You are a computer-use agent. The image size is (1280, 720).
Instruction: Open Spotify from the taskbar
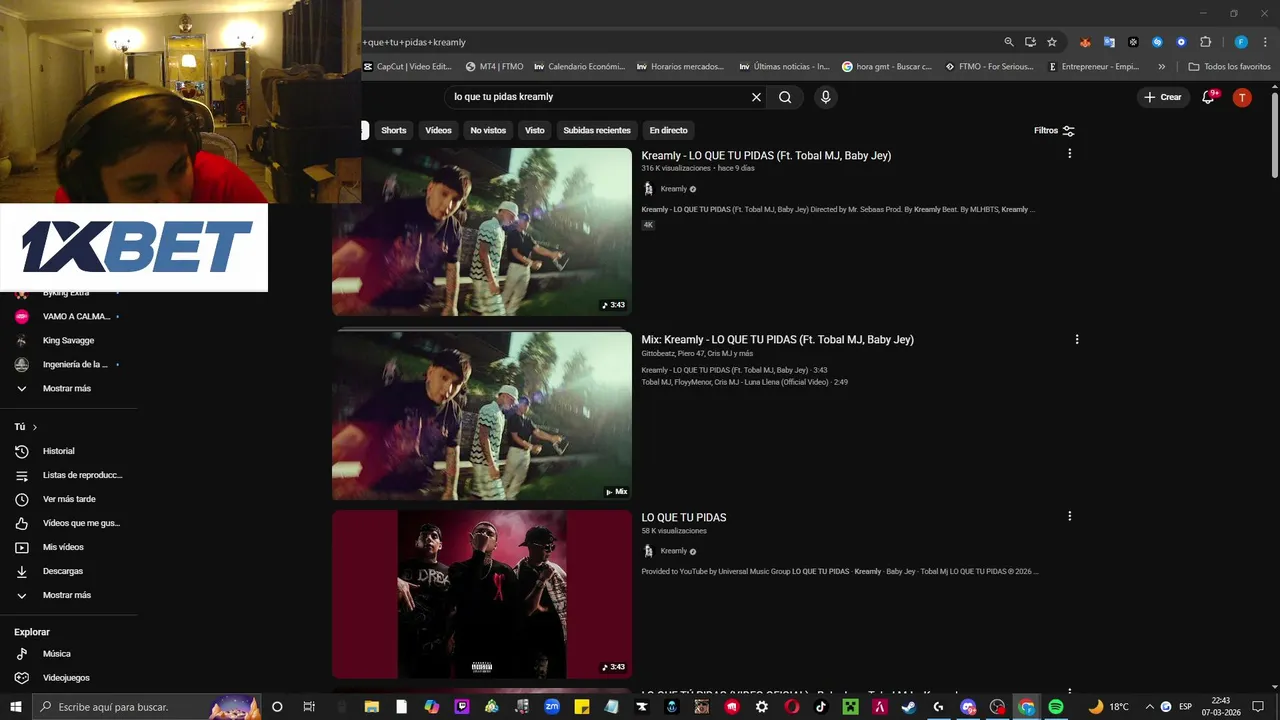(x=1056, y=707)
